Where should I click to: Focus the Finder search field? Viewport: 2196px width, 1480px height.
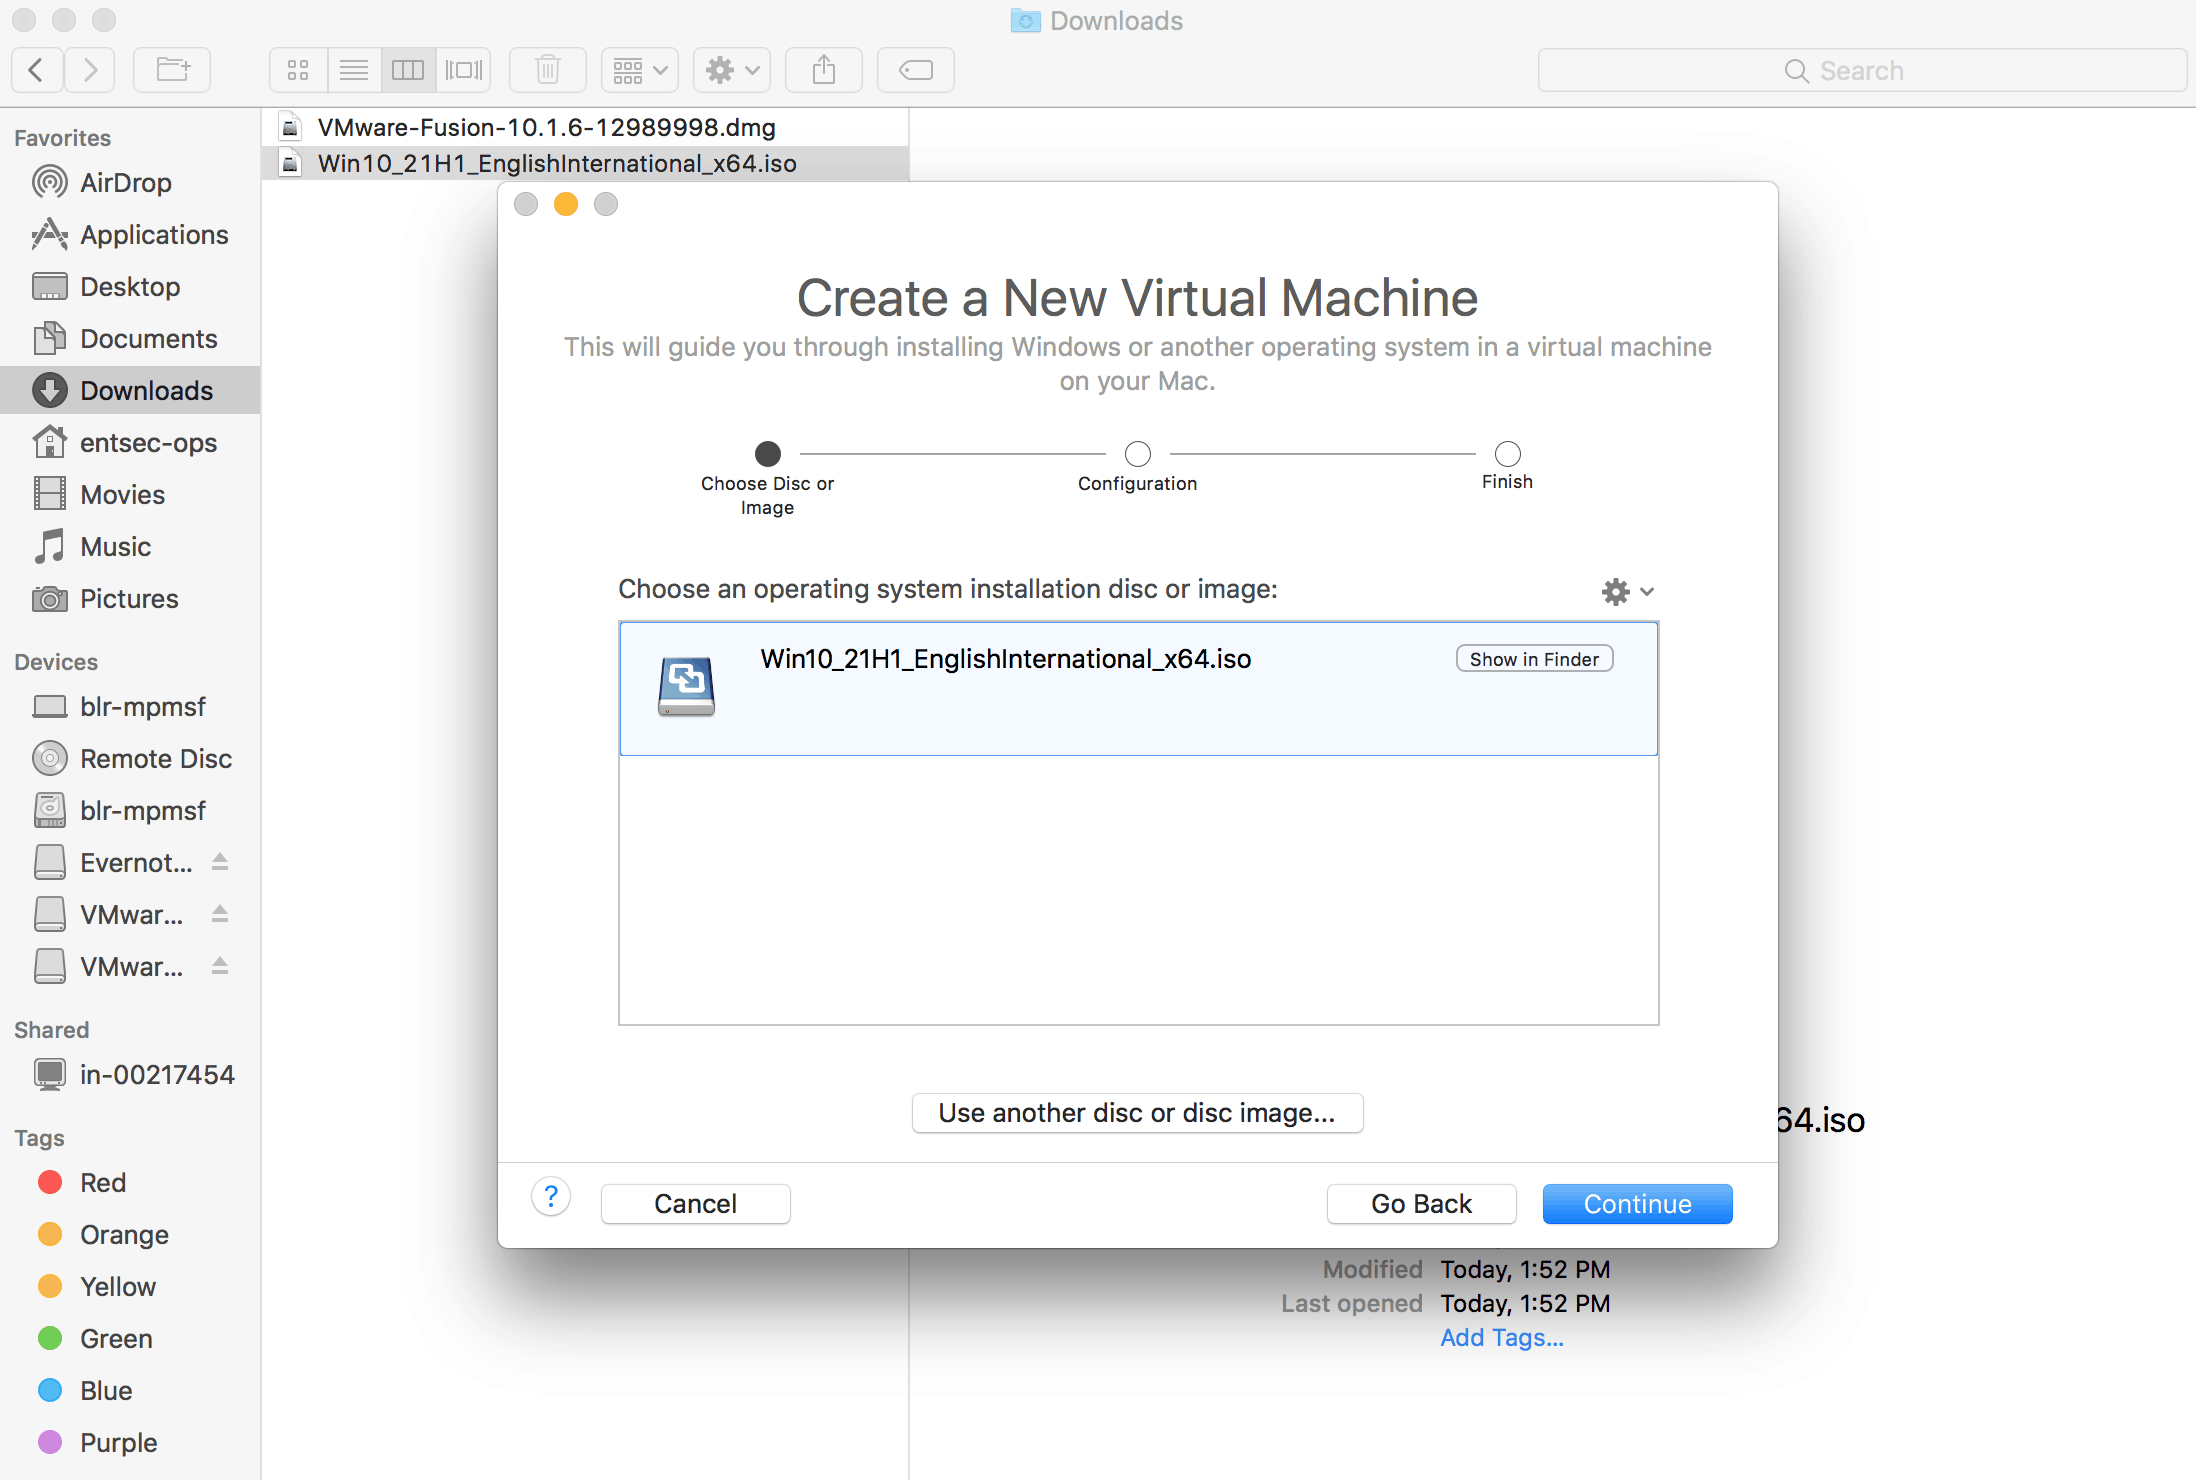tap(1862, 70)
